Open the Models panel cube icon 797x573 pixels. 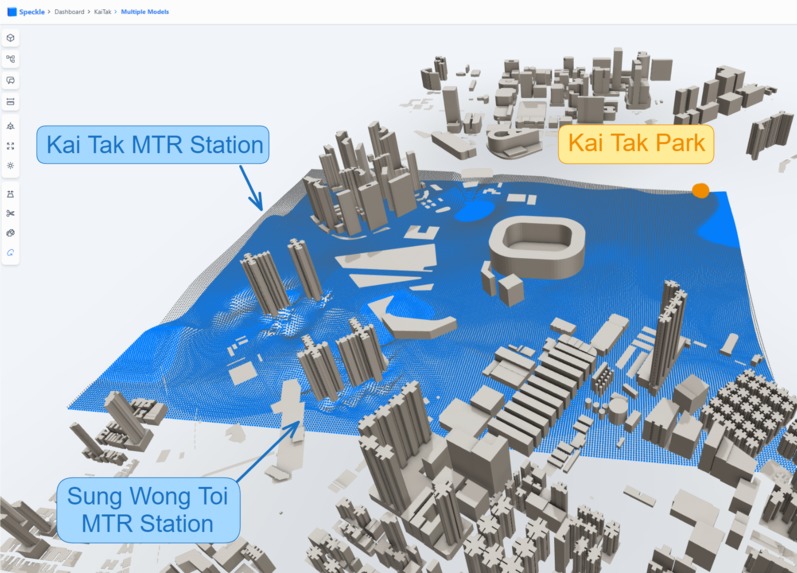10,38
